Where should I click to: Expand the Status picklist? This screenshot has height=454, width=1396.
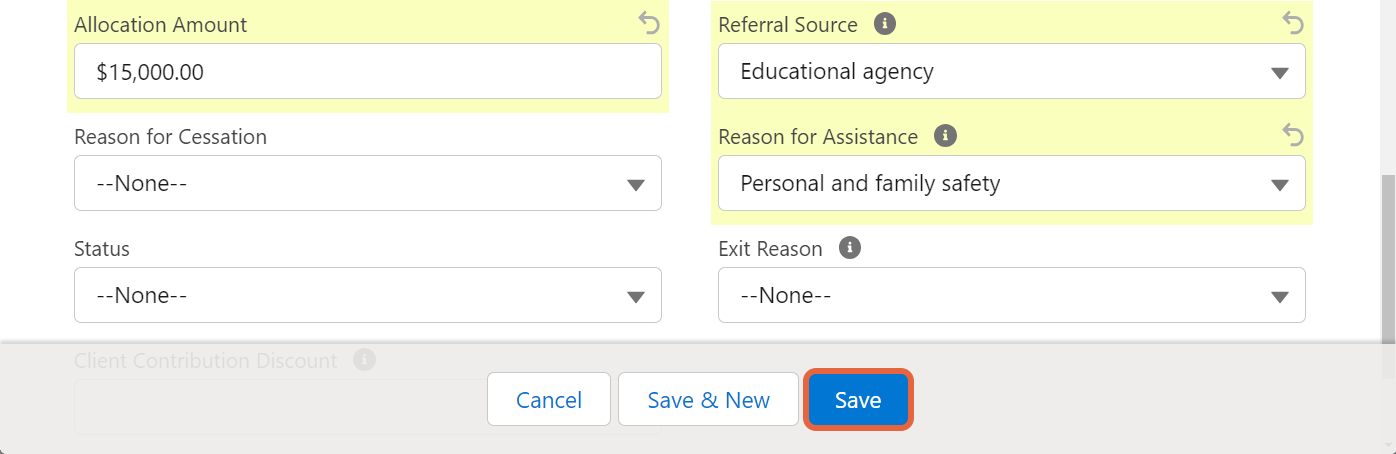coord(368,295)
